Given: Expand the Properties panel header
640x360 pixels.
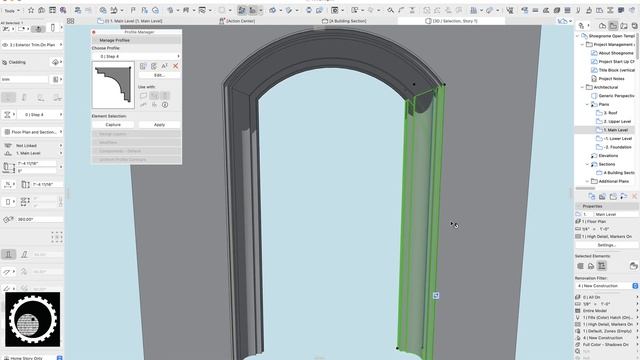Looking at the screenshot, I should [607, 207].
